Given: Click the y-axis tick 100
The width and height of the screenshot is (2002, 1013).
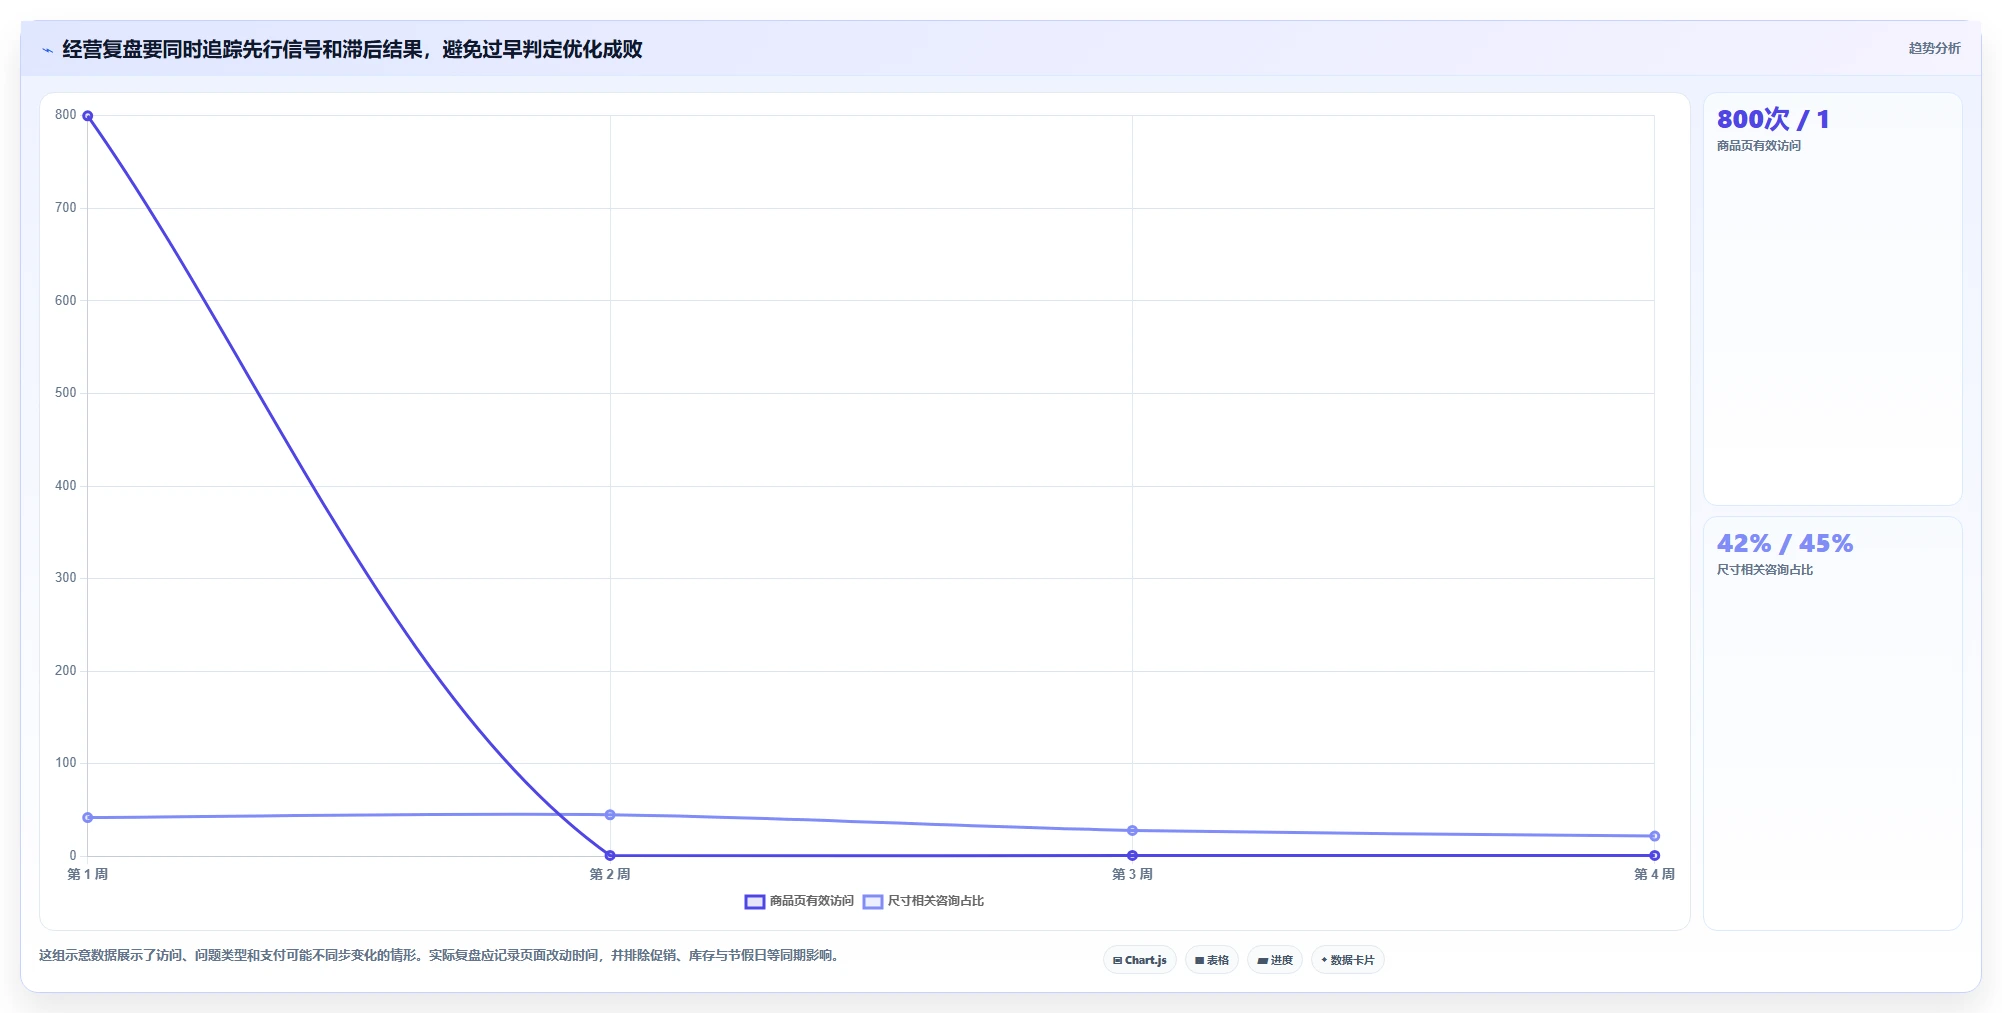Looking at the screenshot, I should click(66, 763).
